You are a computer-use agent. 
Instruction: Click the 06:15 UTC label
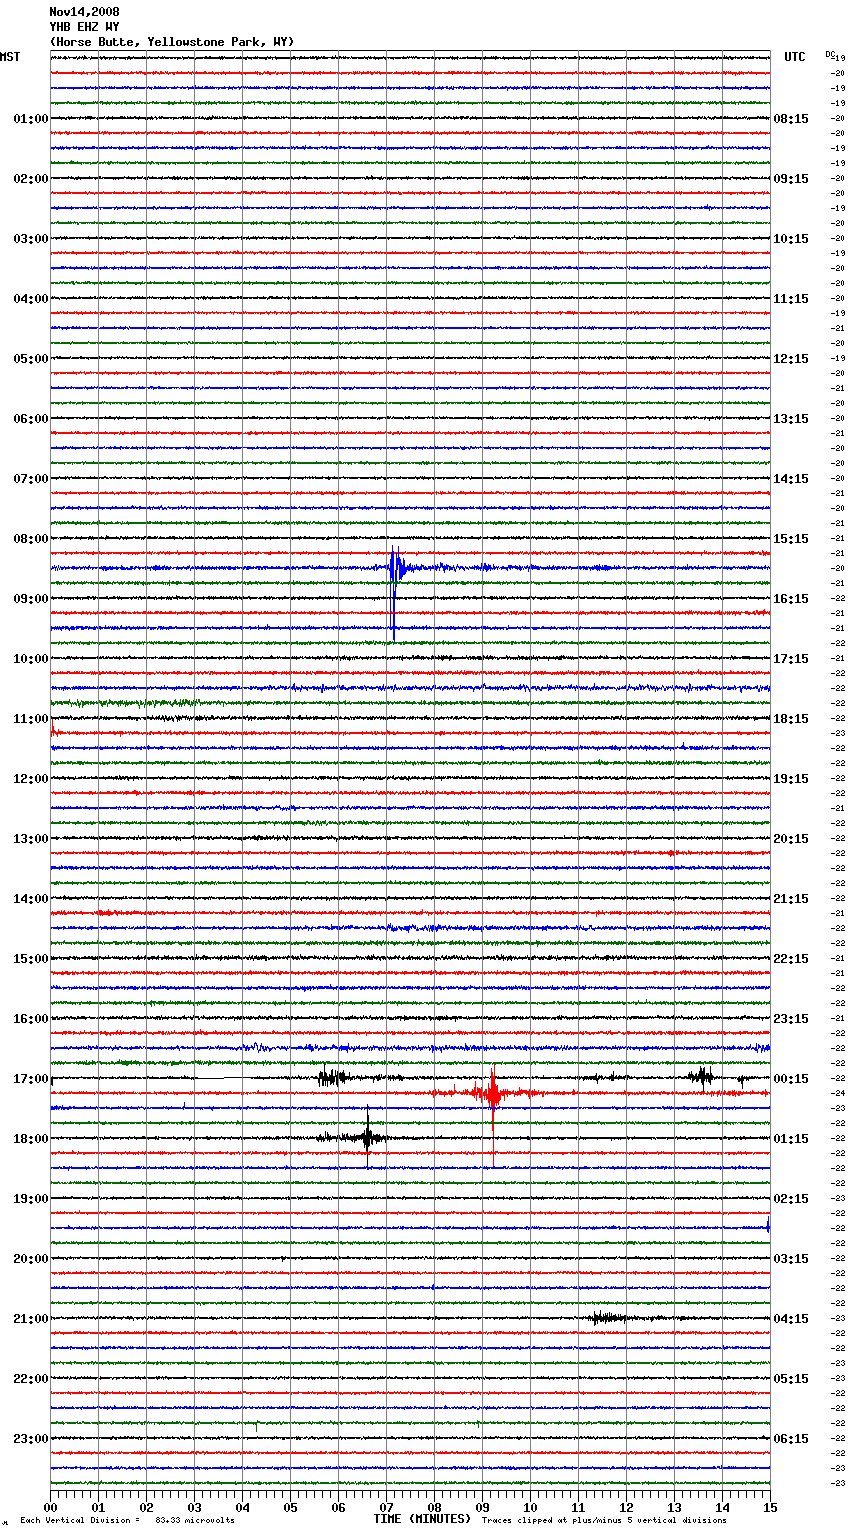(x=791, y=1439)
